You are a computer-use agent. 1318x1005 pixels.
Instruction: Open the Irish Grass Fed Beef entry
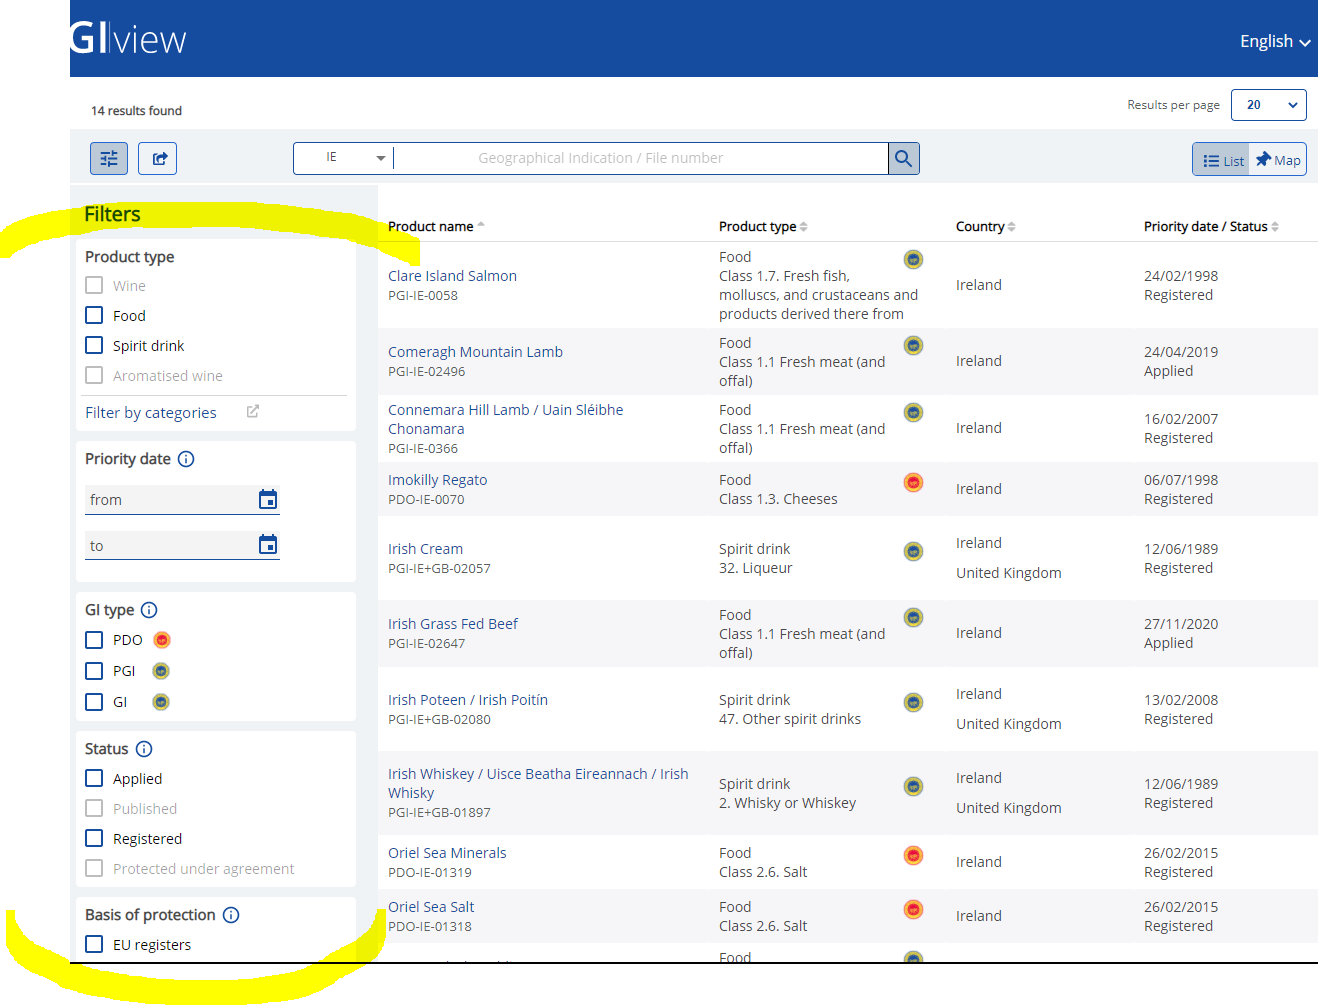point(453,624)
